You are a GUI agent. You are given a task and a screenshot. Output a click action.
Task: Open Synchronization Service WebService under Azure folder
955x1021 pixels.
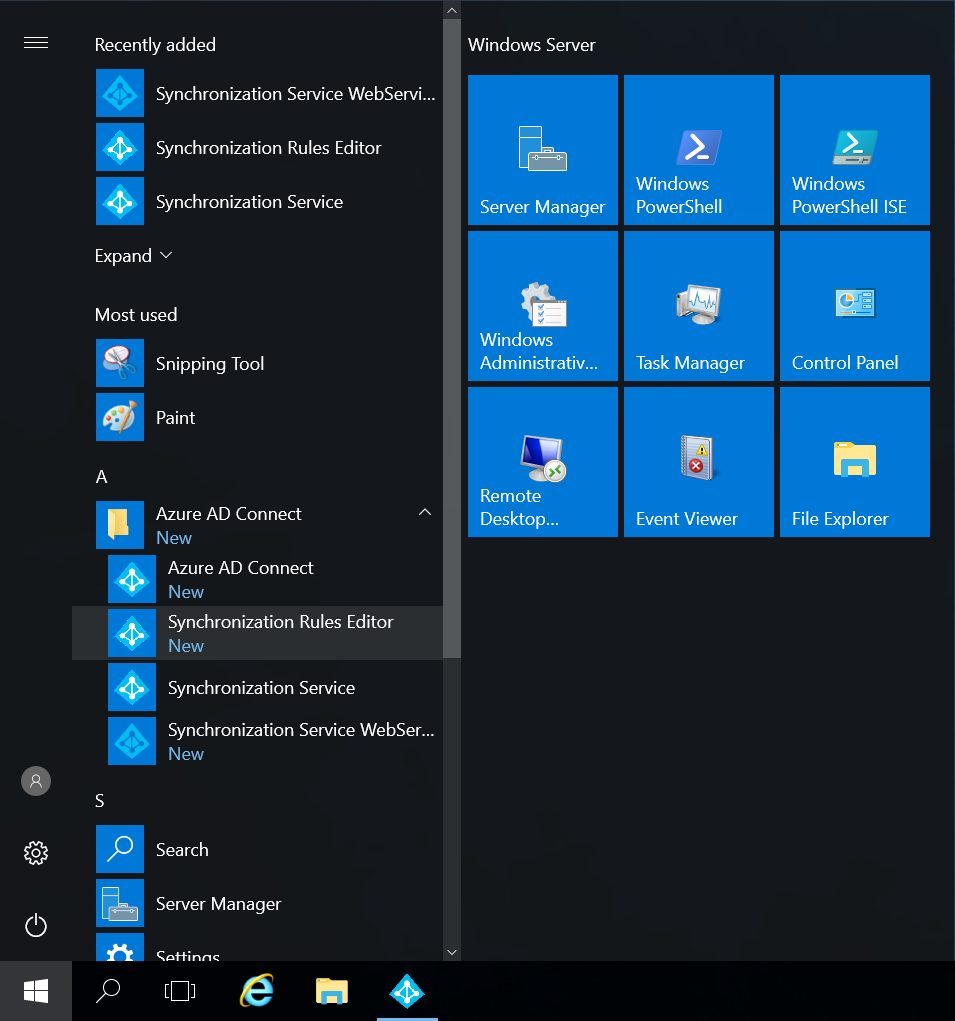click(x=257, y=741)
